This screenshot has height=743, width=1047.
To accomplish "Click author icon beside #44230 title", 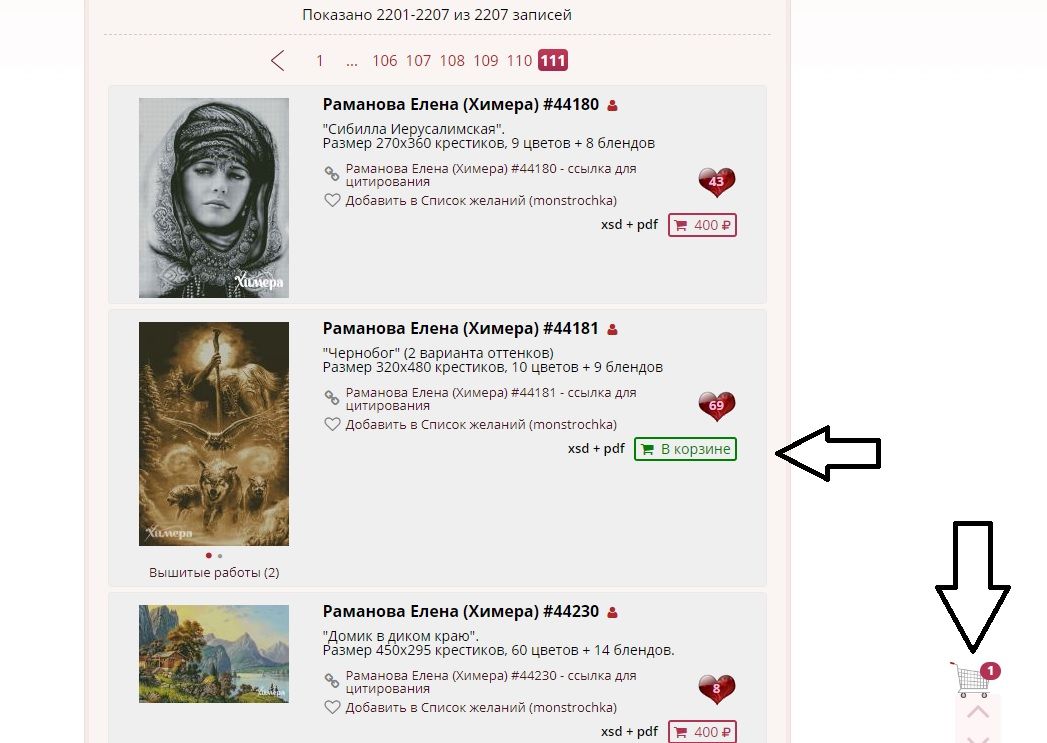I will point(612,612).
